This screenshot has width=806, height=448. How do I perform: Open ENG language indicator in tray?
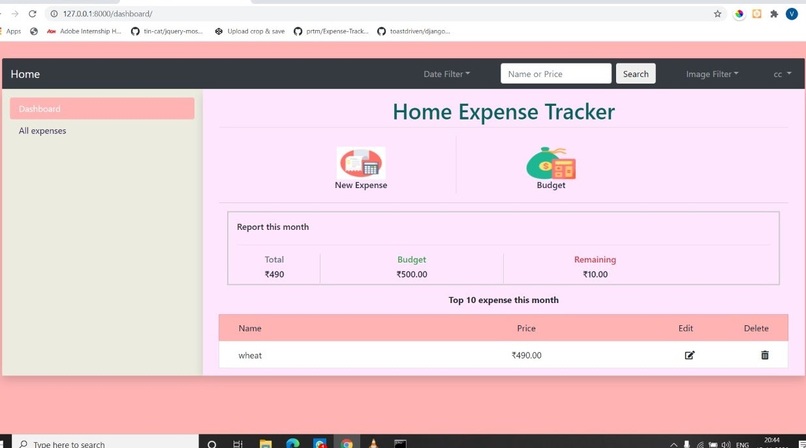tap(742, 445)
